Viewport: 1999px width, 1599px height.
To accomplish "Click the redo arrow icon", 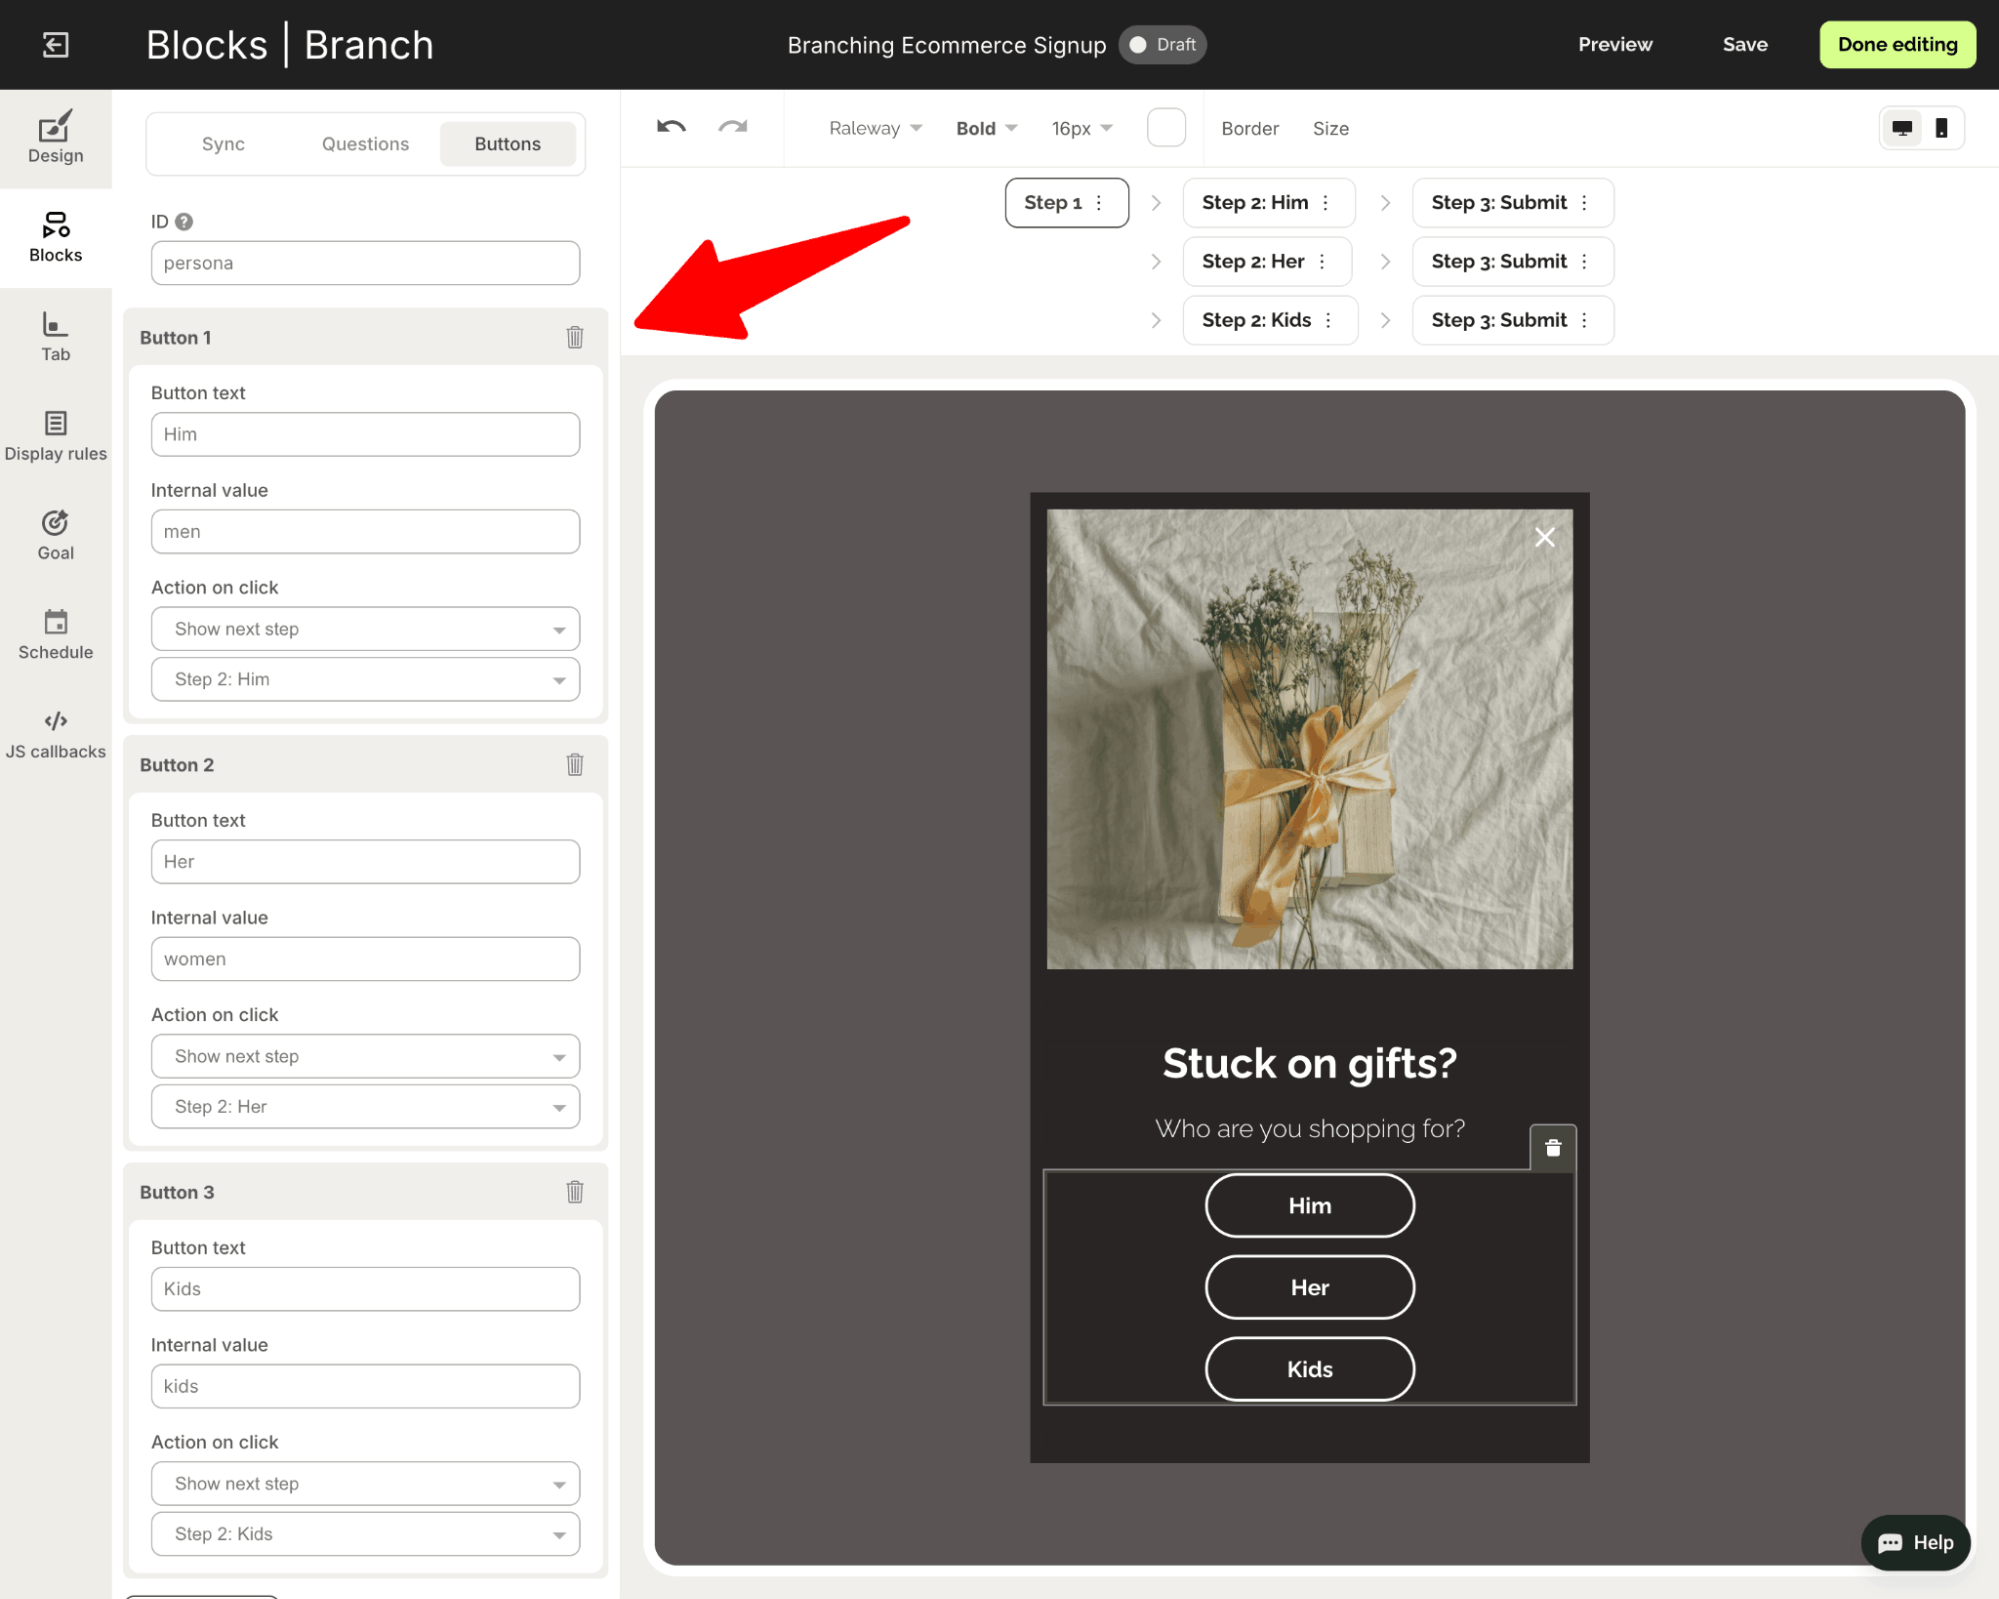I will coord(733,127).
